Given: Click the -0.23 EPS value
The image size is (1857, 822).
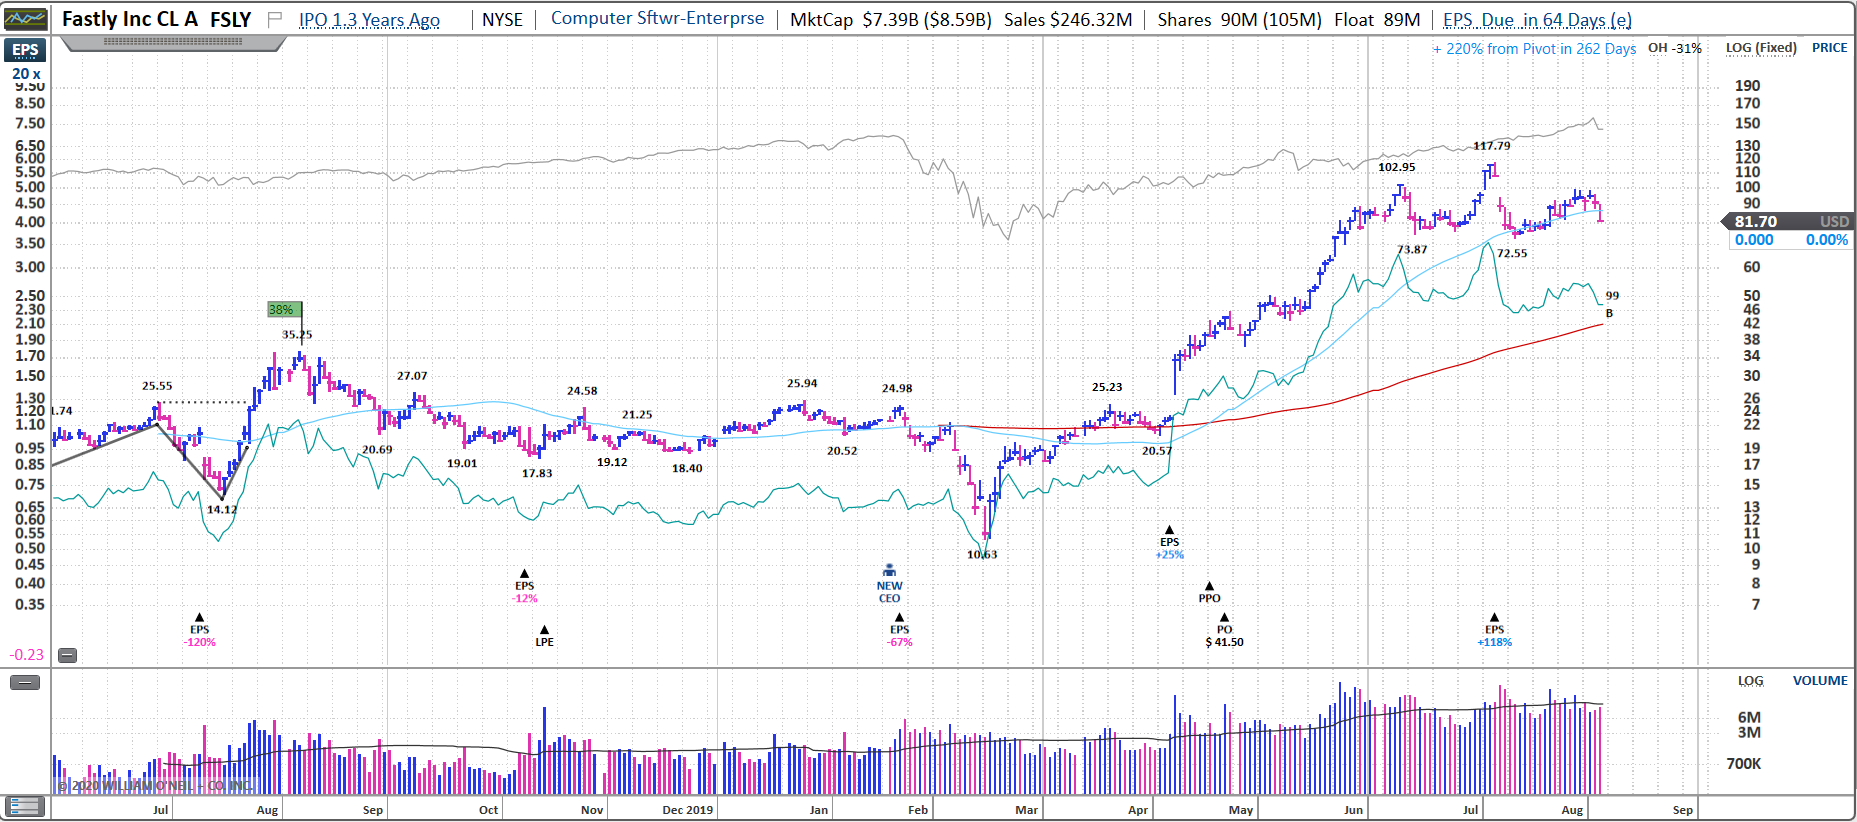Looking at the screenshot, I should tap(27, 655).
